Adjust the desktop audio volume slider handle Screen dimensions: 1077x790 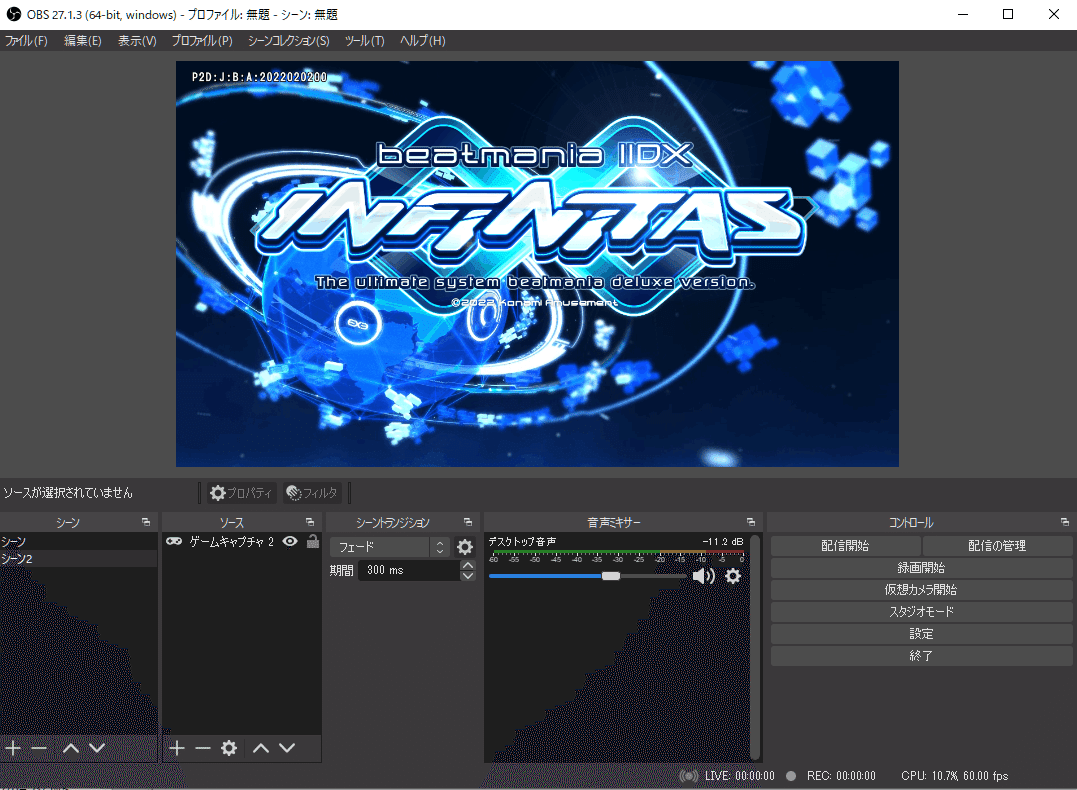point(611,576)
